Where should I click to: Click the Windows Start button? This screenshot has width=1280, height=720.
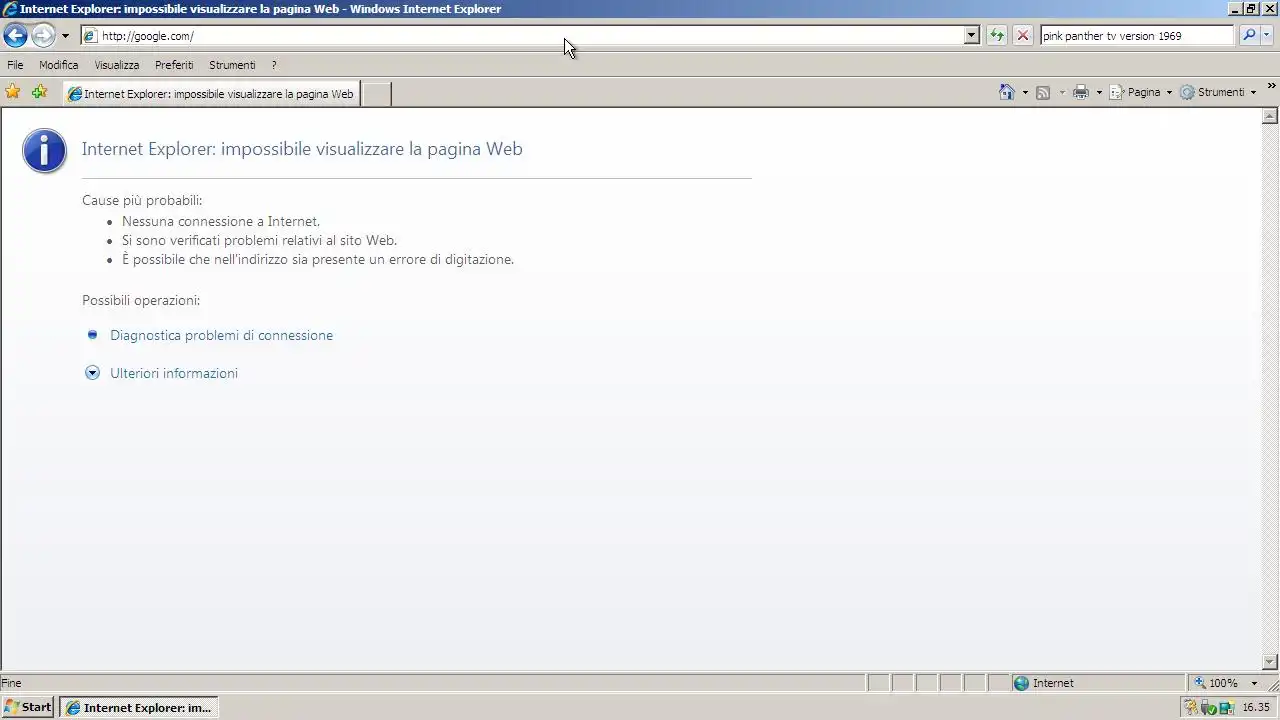point(28,707)
